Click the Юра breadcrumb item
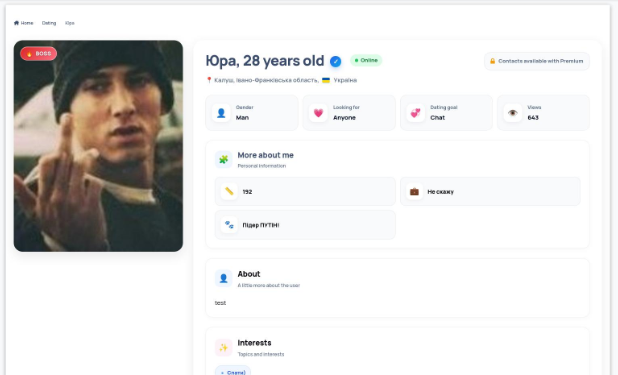Image resolution: width=618 pixels, height=375 pixels. 70,23
